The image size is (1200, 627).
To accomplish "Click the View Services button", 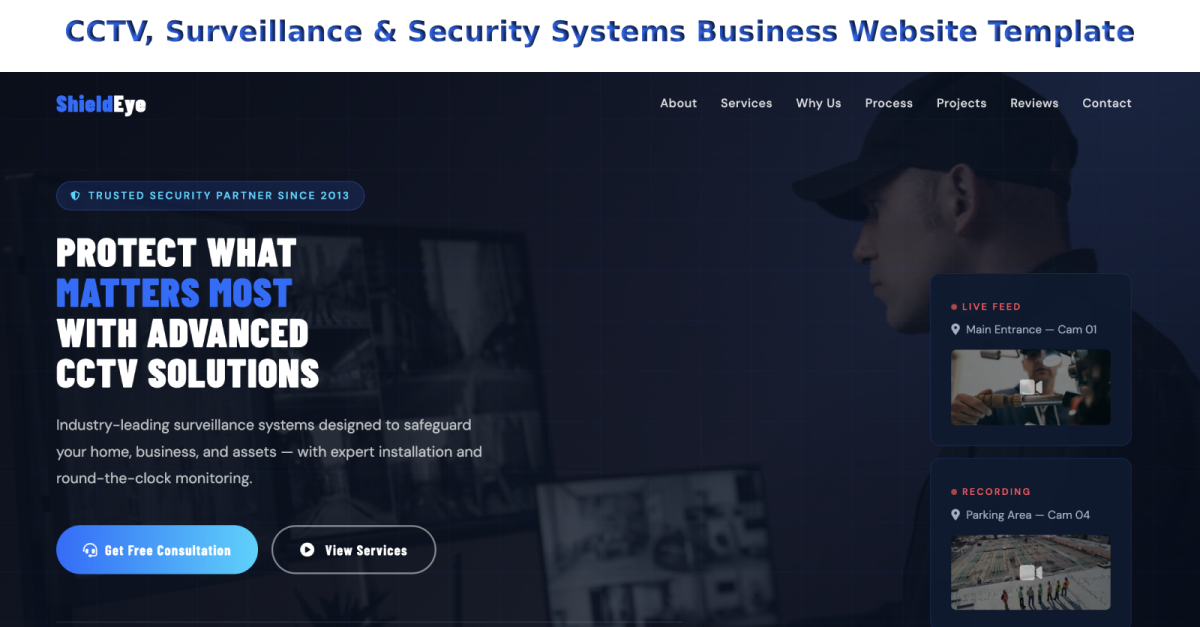I will pos(354,550).
